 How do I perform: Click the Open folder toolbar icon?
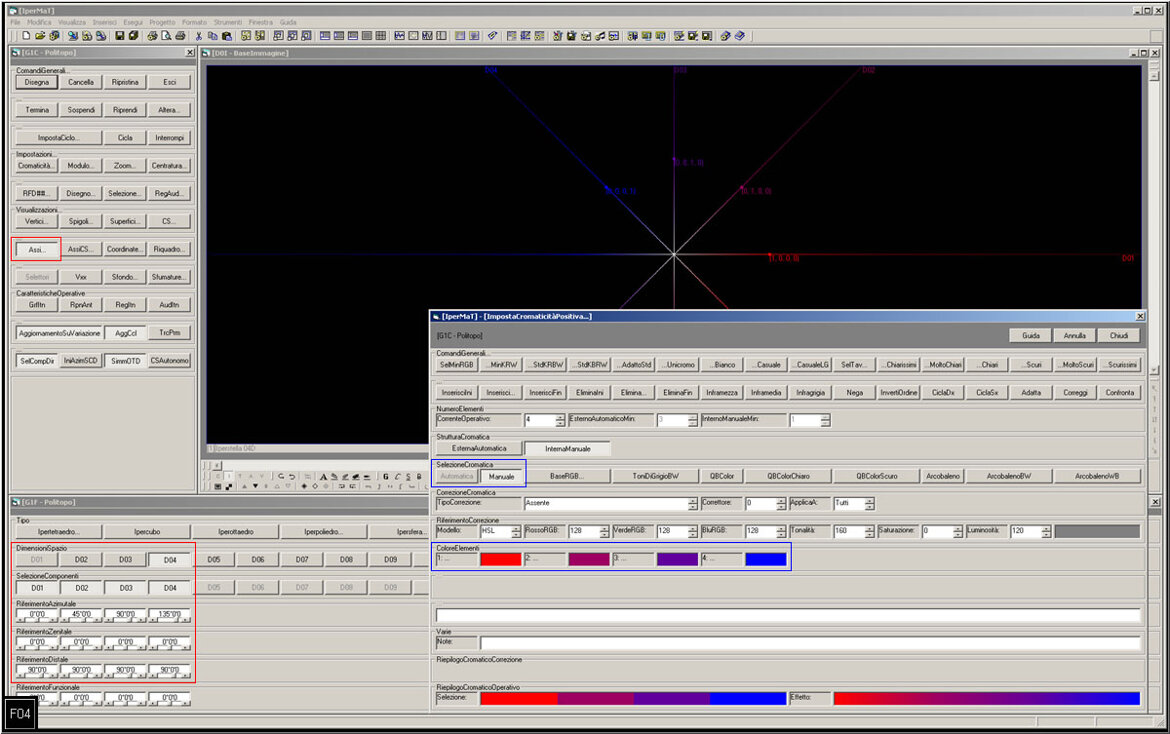click(x=40, y=36)
